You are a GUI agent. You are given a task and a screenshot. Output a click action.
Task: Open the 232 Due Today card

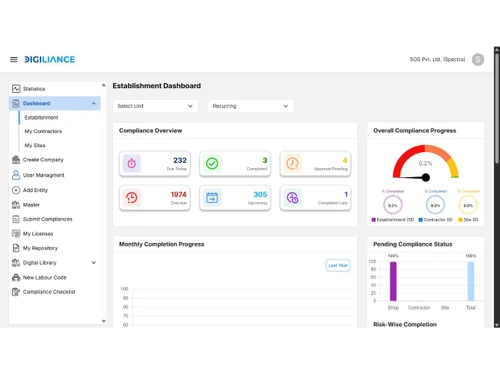(155, 163)
